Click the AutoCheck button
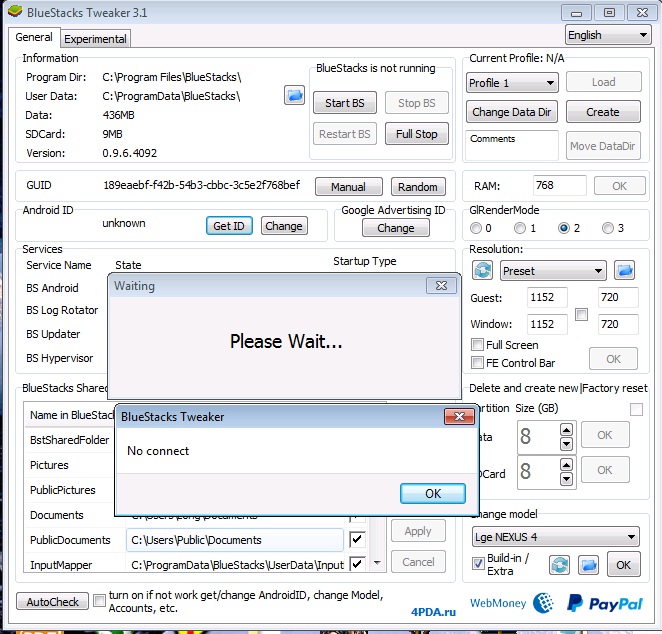The image size is (662, 634). (52, 601)
